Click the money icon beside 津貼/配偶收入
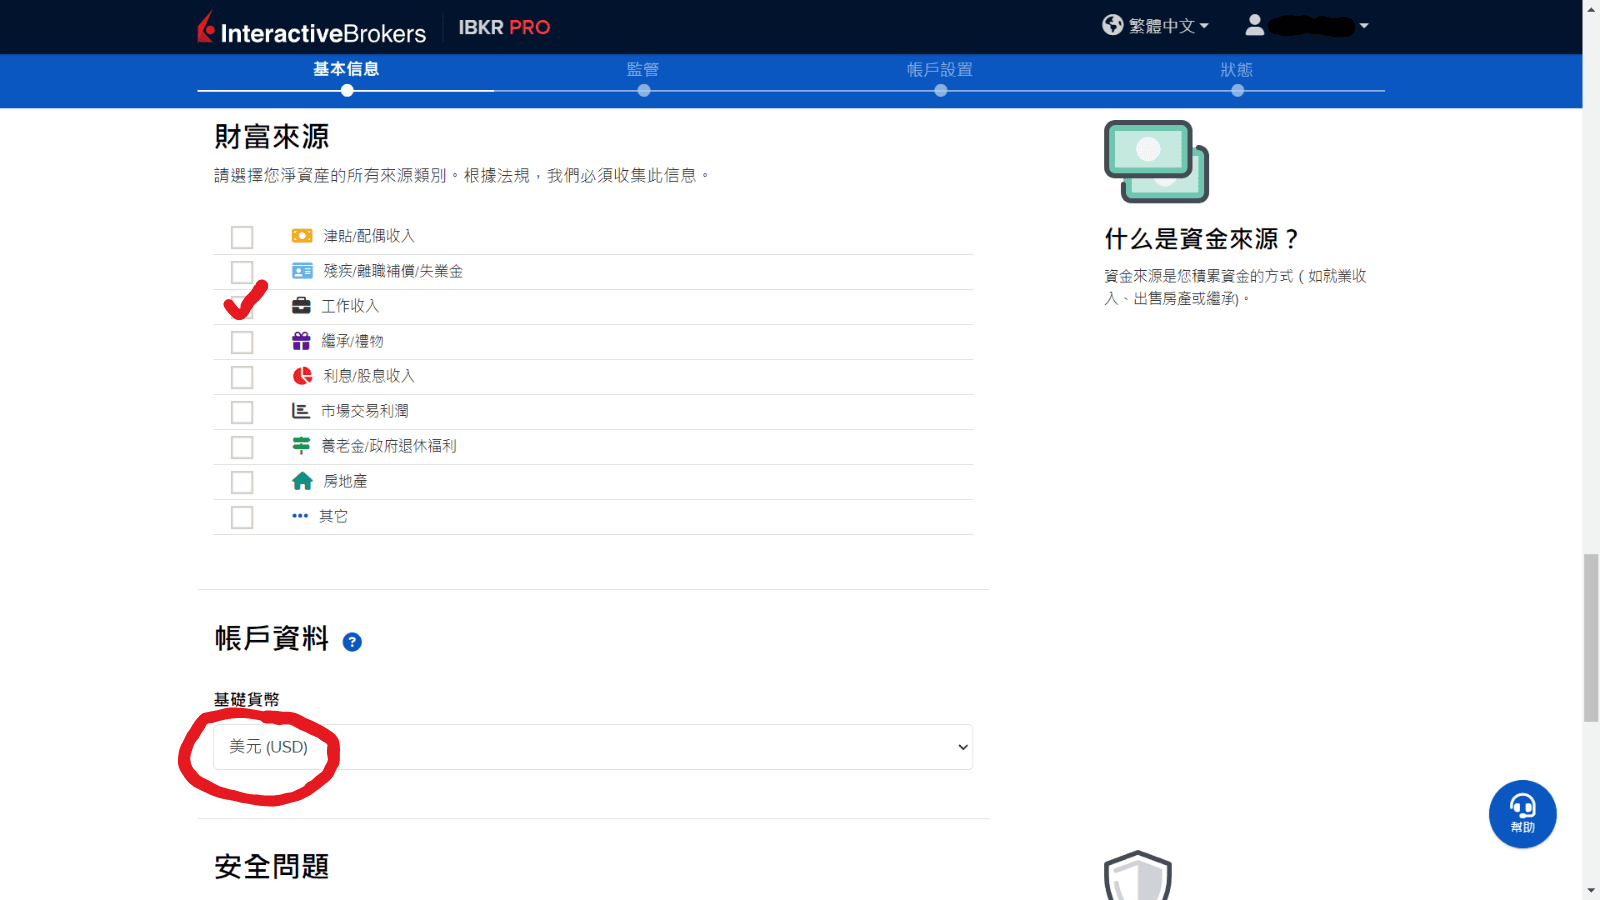 point(301,236)
